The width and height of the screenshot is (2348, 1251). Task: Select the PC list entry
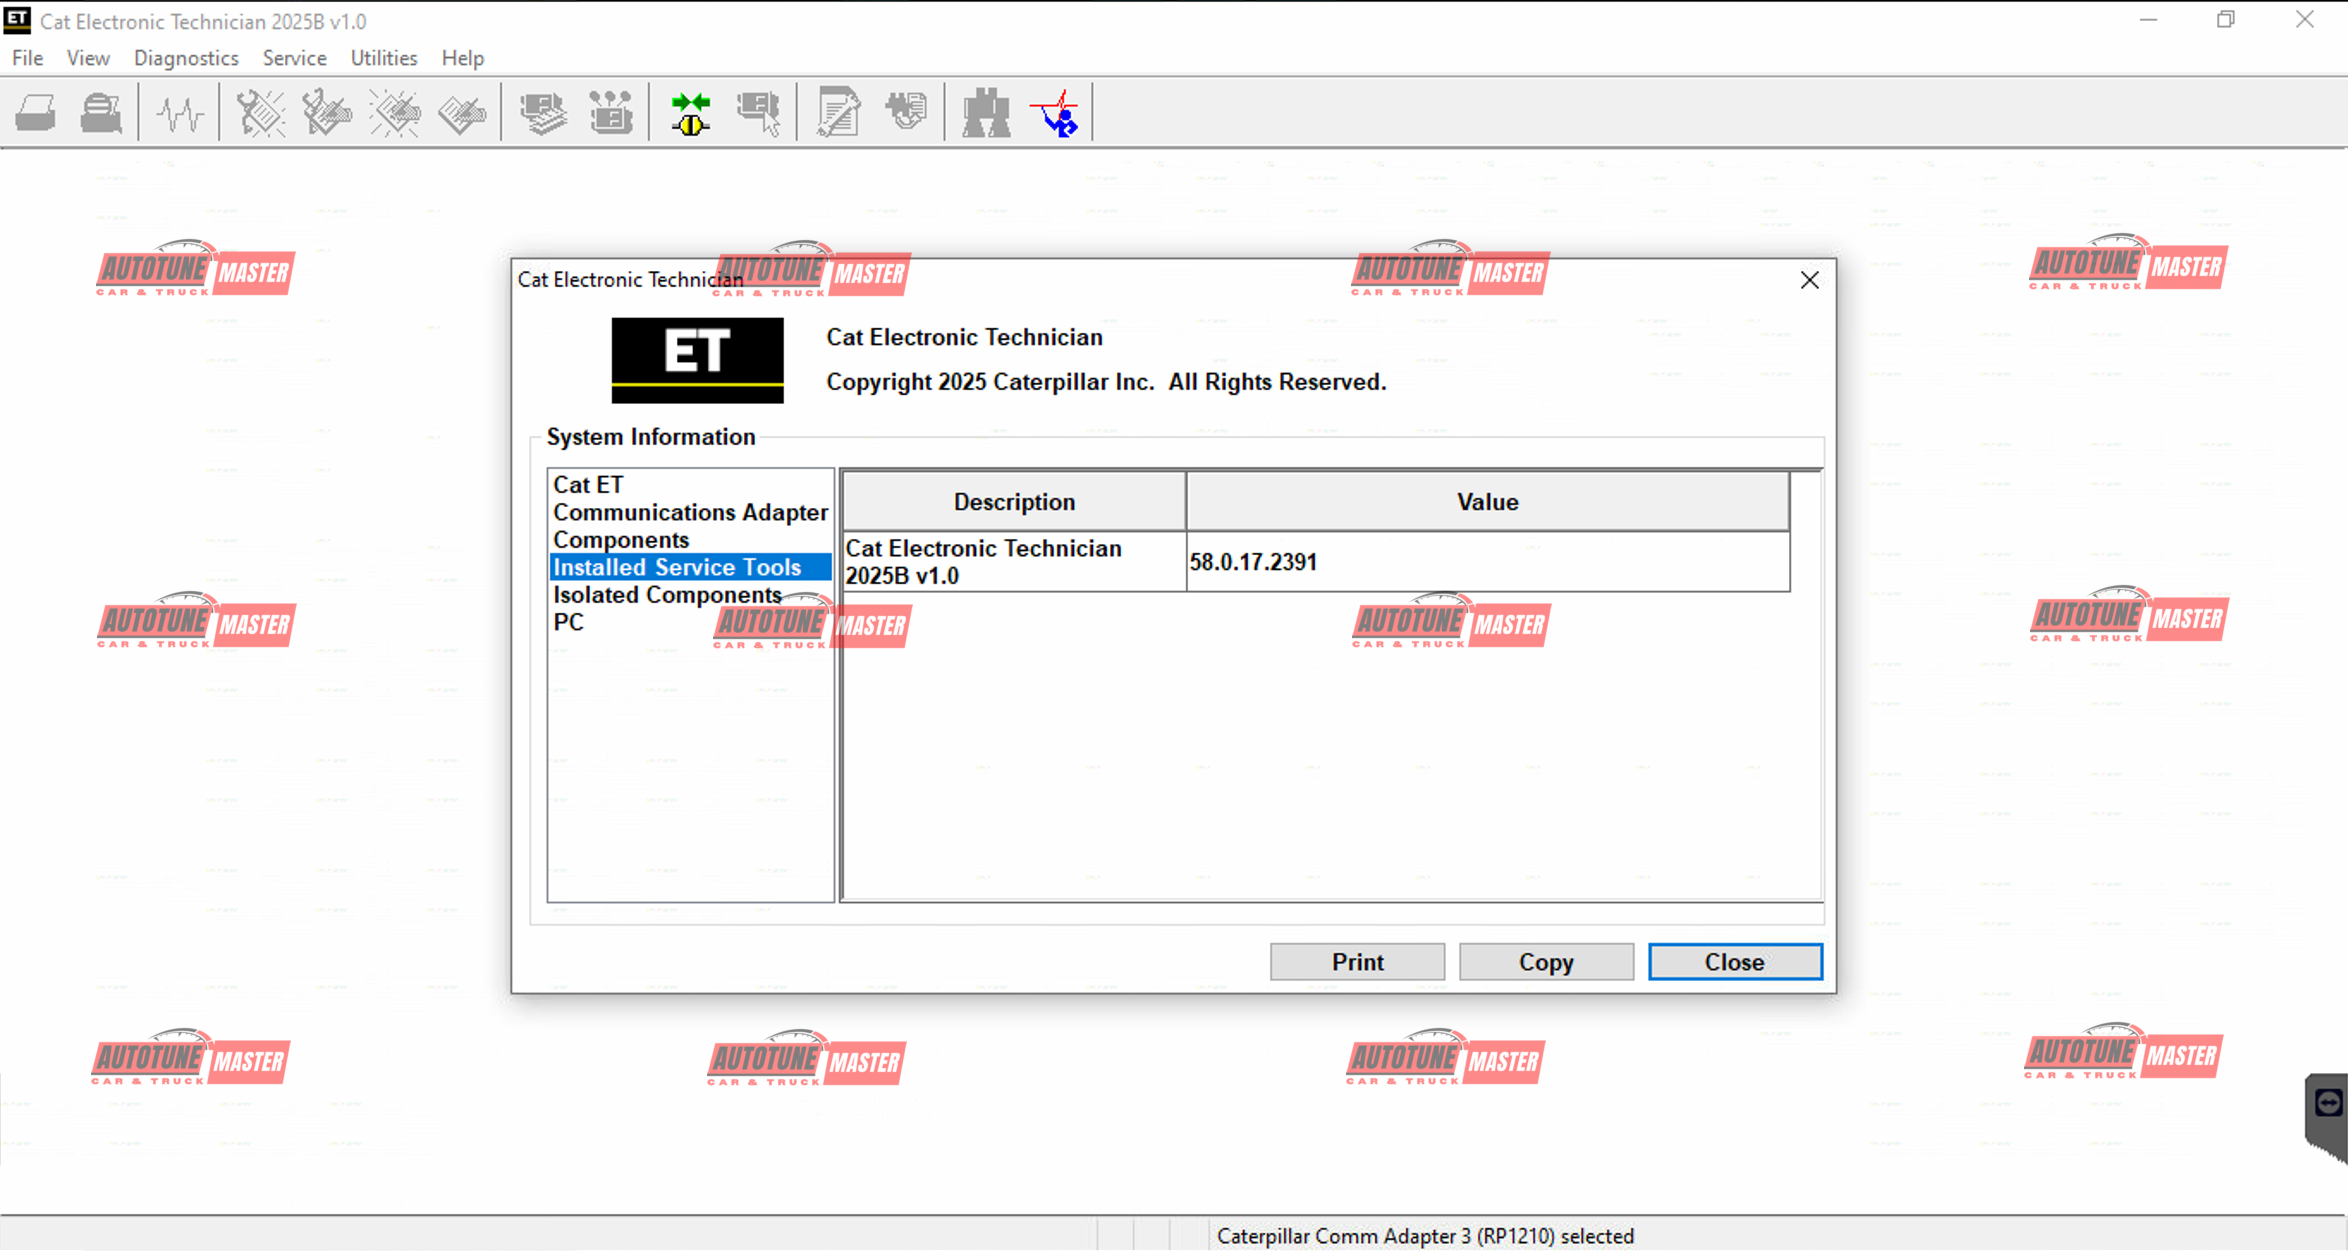[x=568, y=622]
